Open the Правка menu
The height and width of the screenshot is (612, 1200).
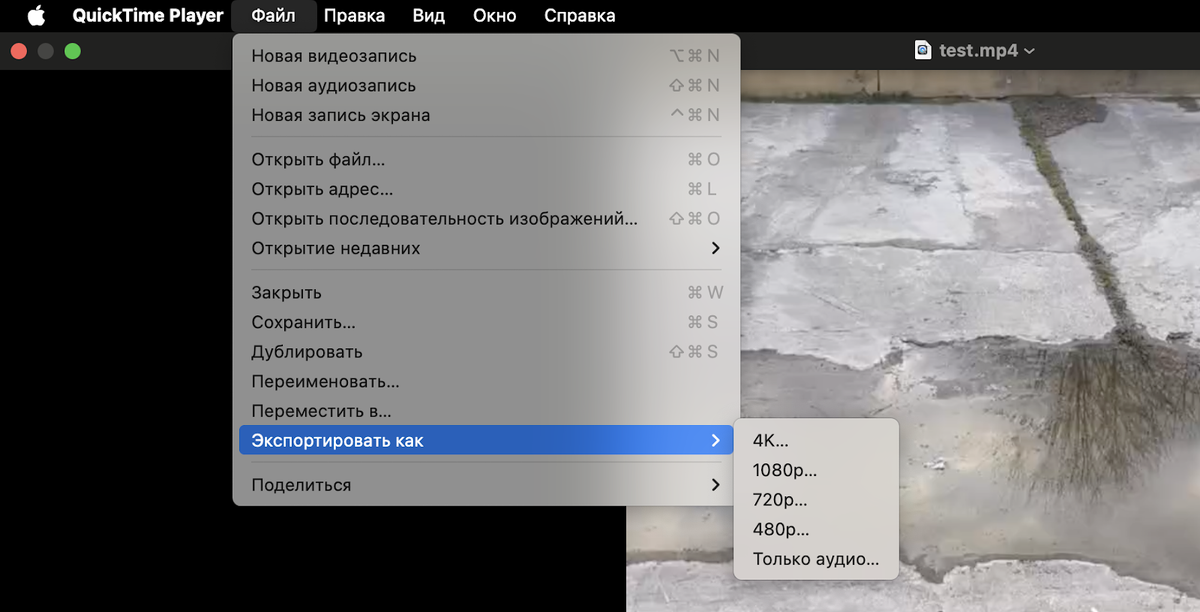click(x=355, y=16)
